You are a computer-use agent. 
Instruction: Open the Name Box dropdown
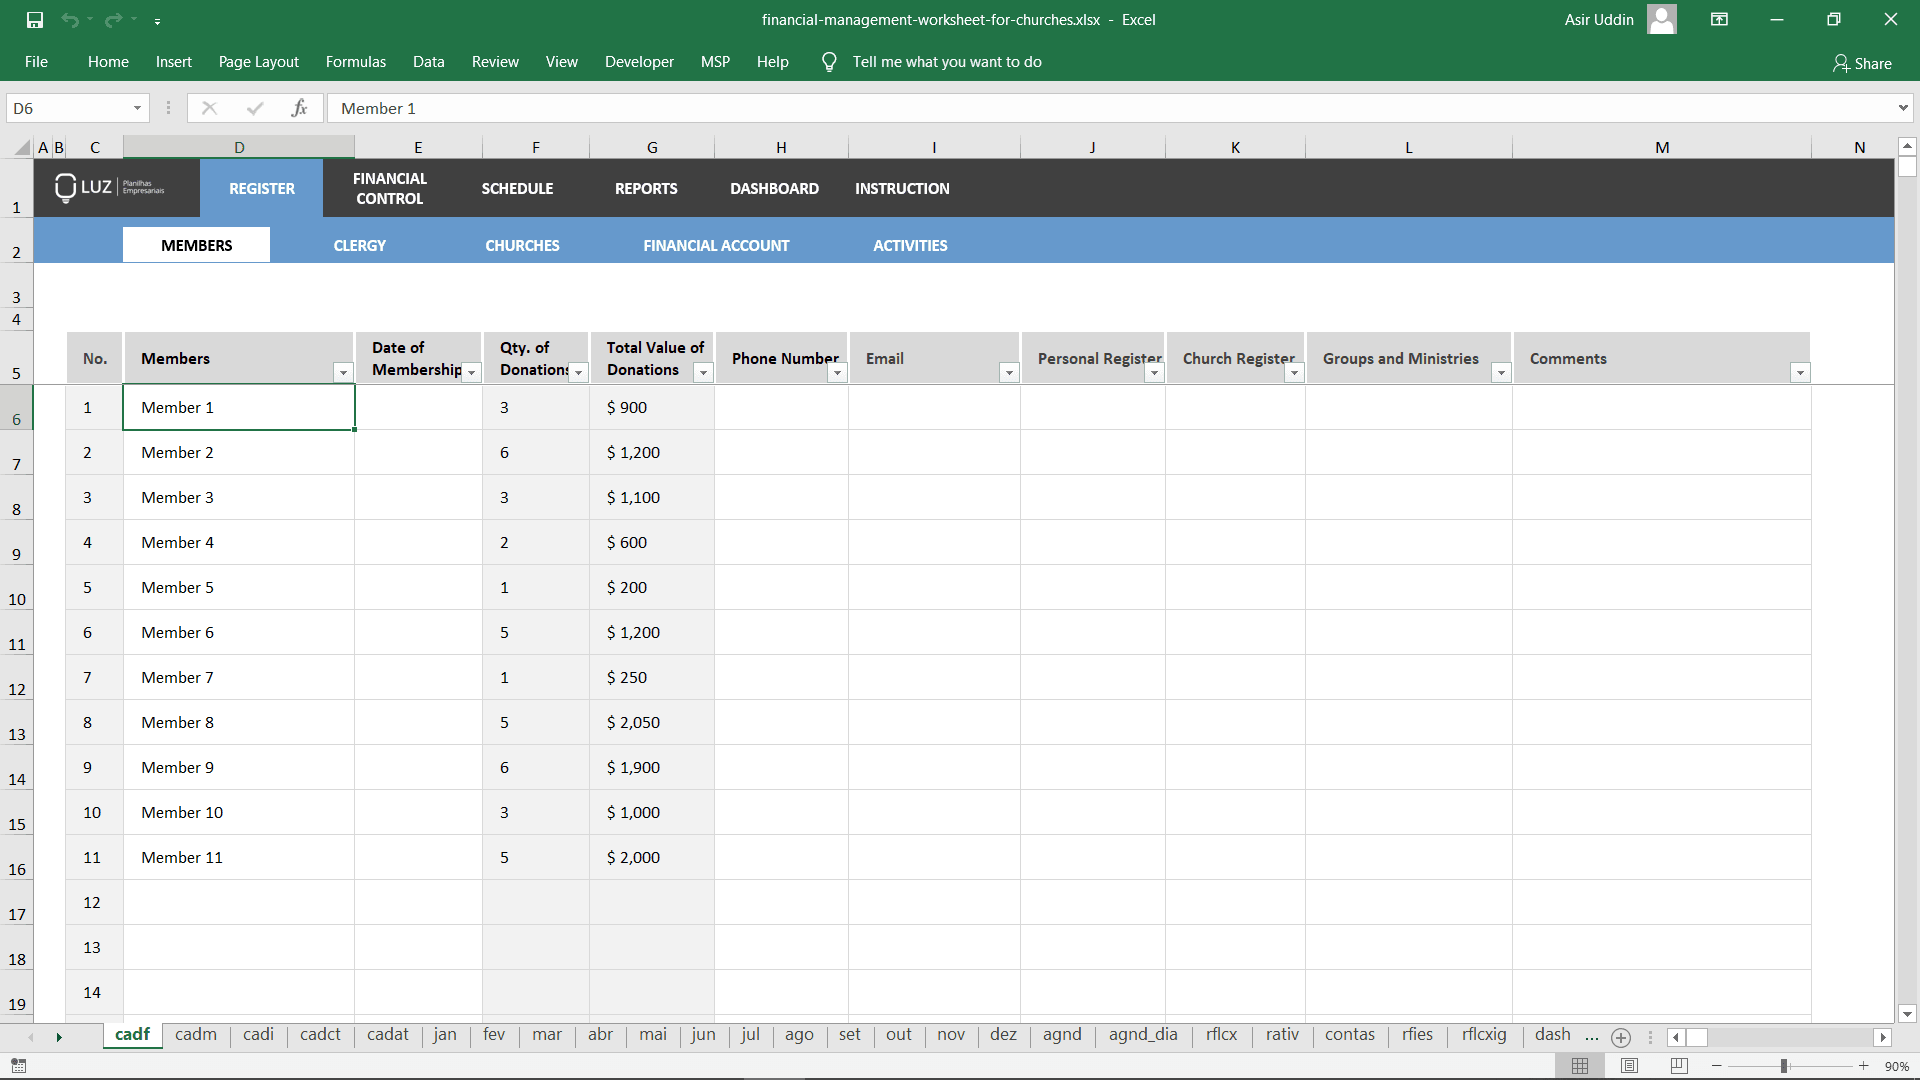[138, 107]
